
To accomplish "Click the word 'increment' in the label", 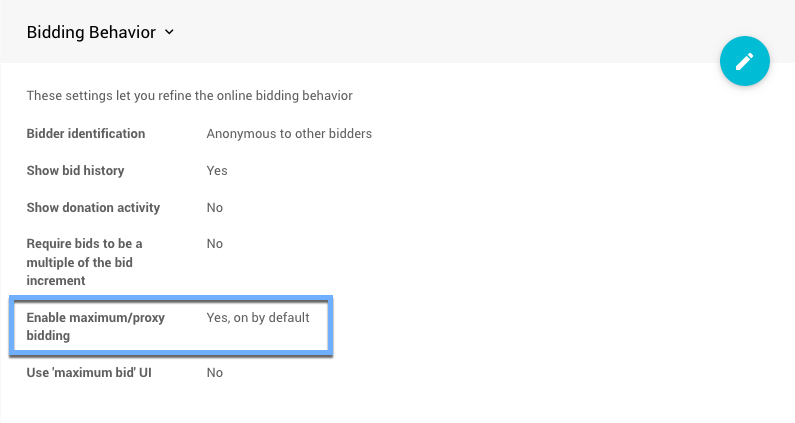I will pos(56,280).
